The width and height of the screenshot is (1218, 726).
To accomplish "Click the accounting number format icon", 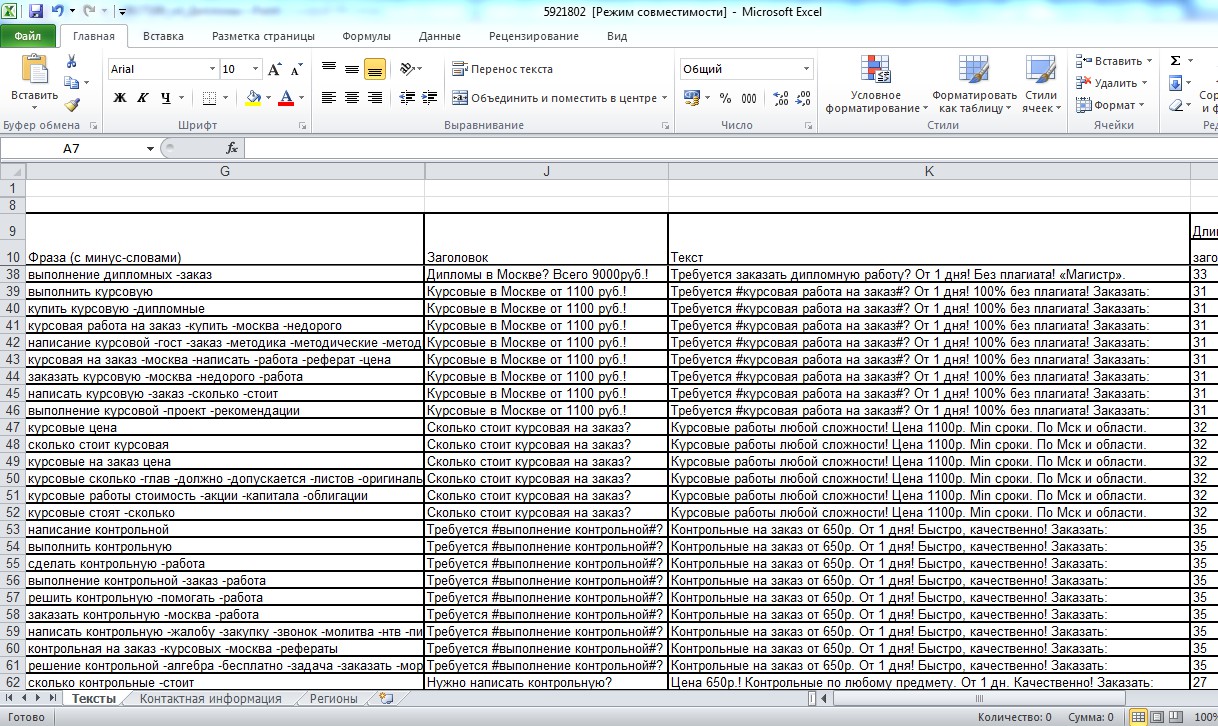I will click(x=691, y=98).
